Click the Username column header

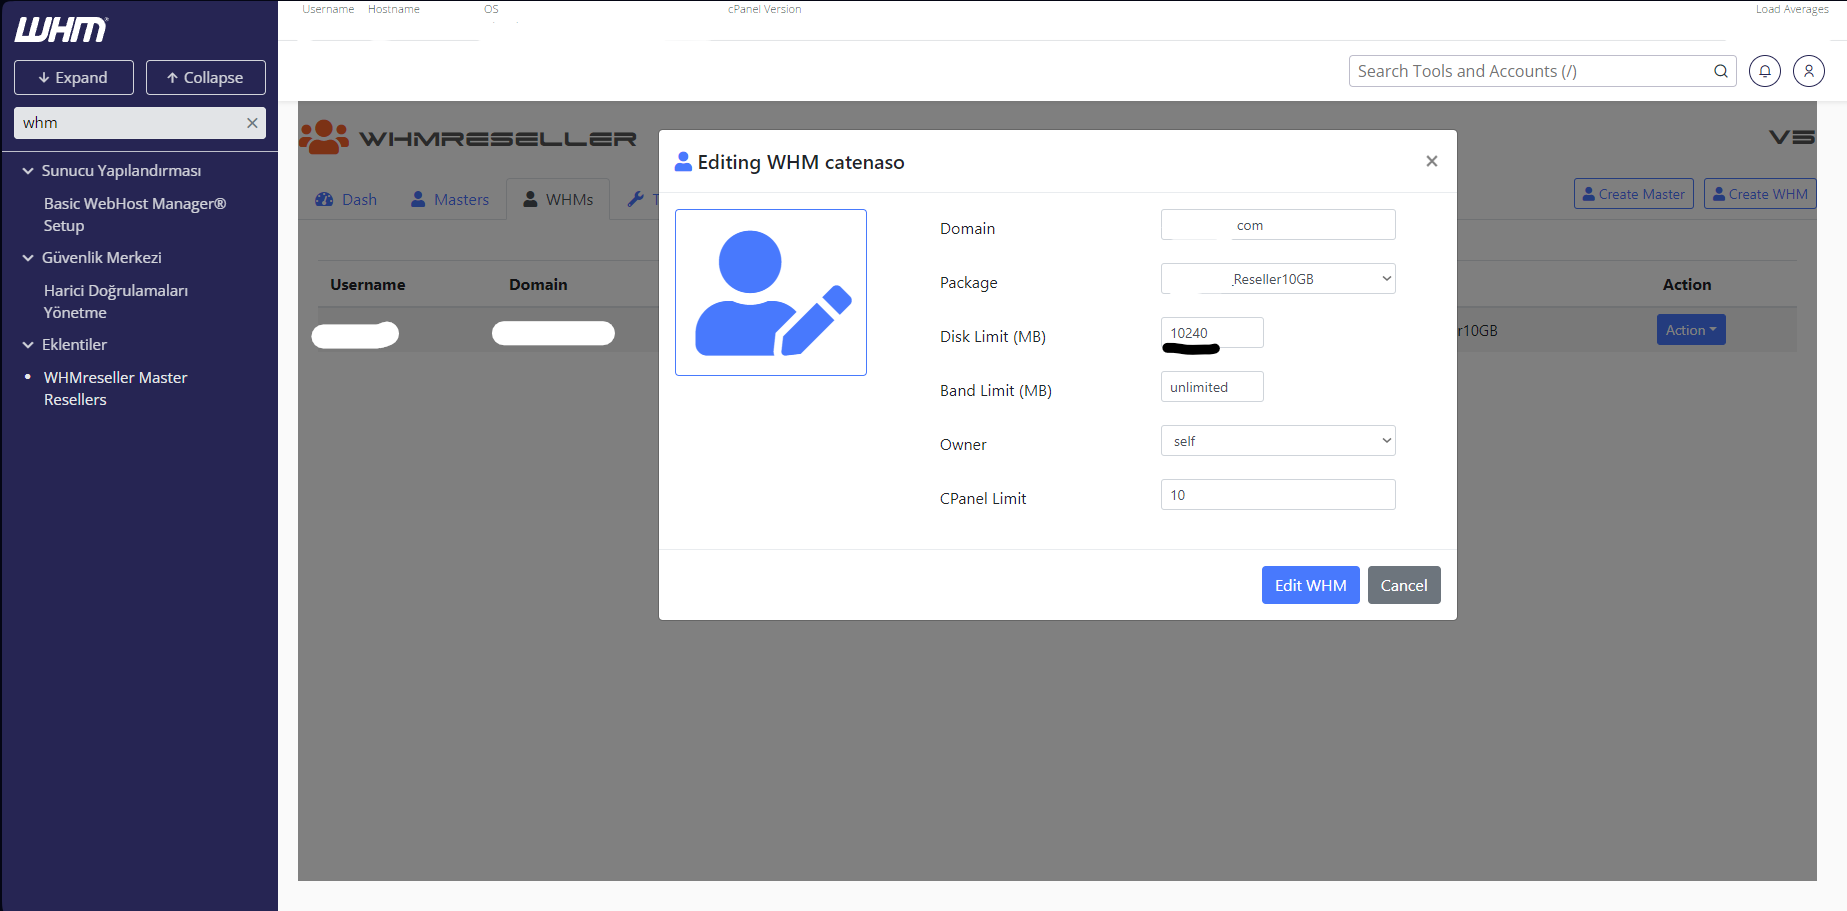click(x=368, y=285)
